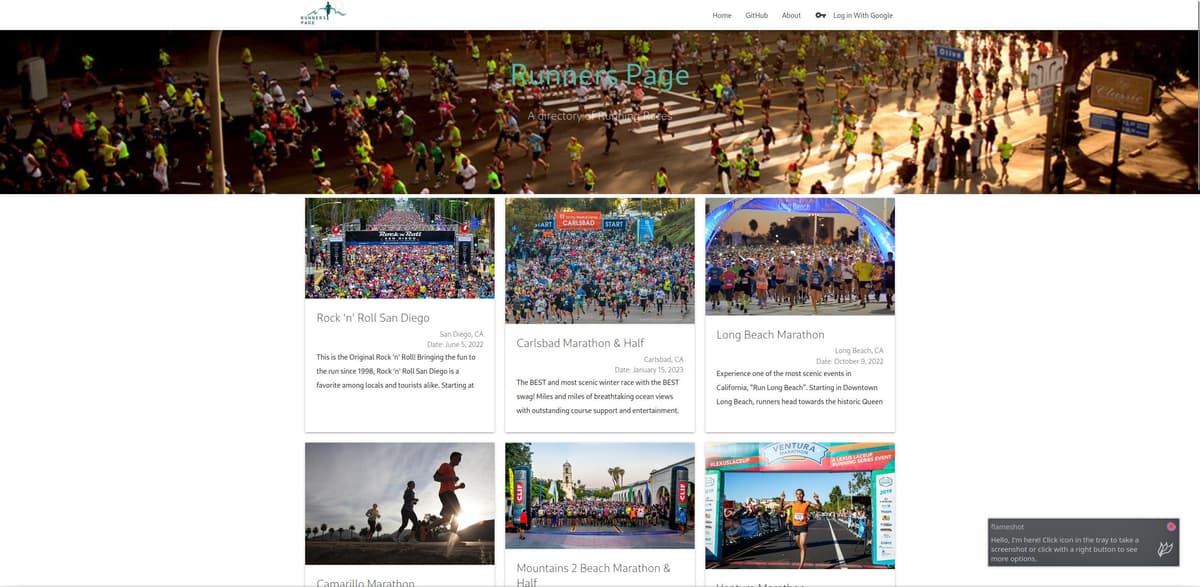The image size is (1200, 587).
Task: Open the About page
Action: [791, 15]
